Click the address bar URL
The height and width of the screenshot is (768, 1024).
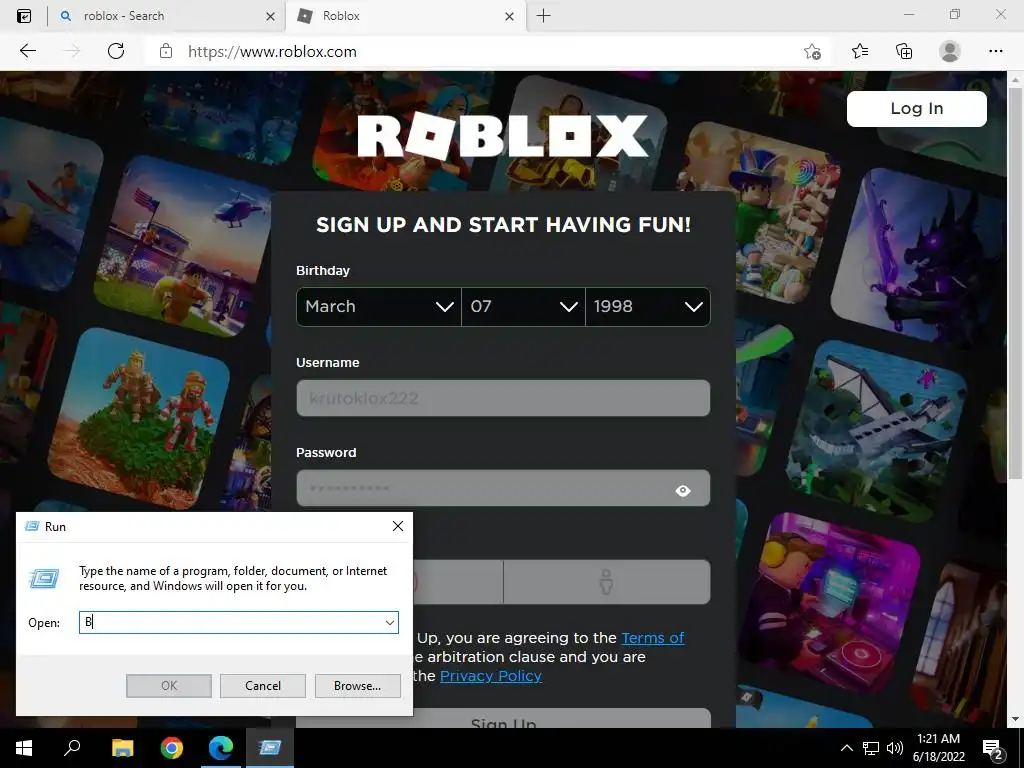click(272, 52)
